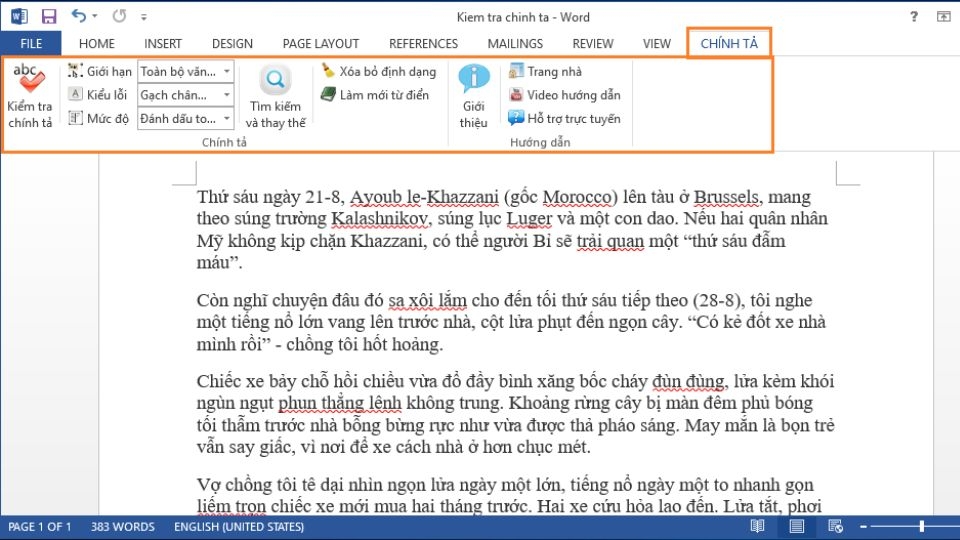The width and height of the screenshot is (960, 540).
Task: Switch to Read Mode view
Action: click(757, 527)
